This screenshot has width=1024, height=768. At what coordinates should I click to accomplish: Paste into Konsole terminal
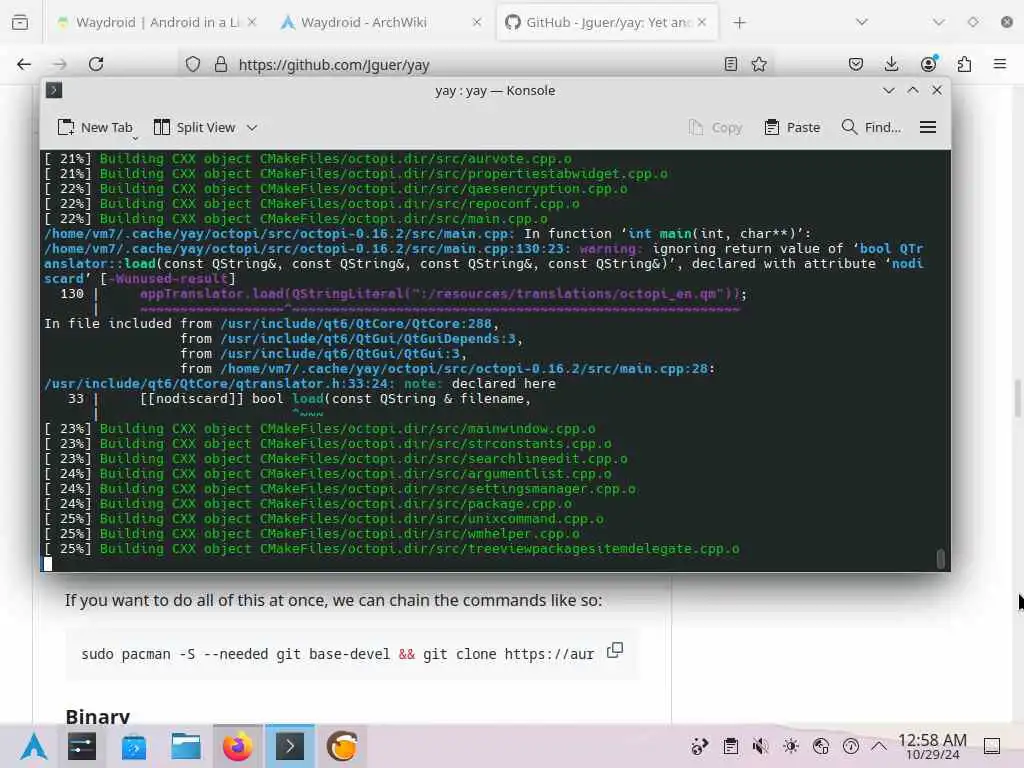tap(792, 127)
